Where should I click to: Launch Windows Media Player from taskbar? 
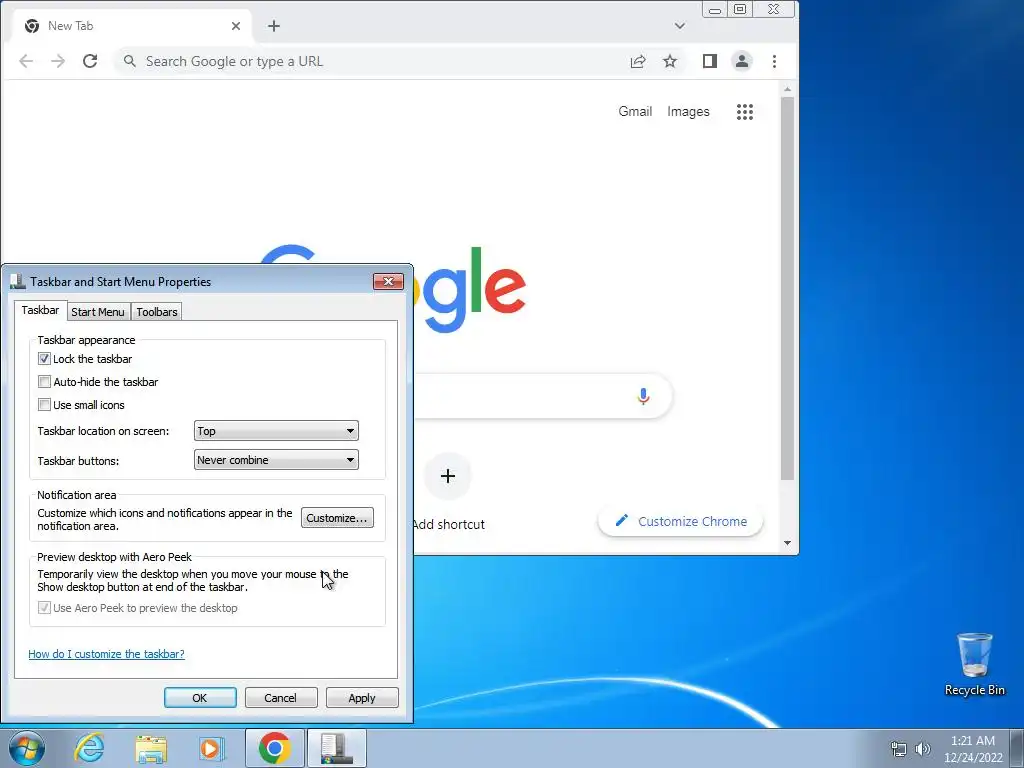tap(211, 748)
